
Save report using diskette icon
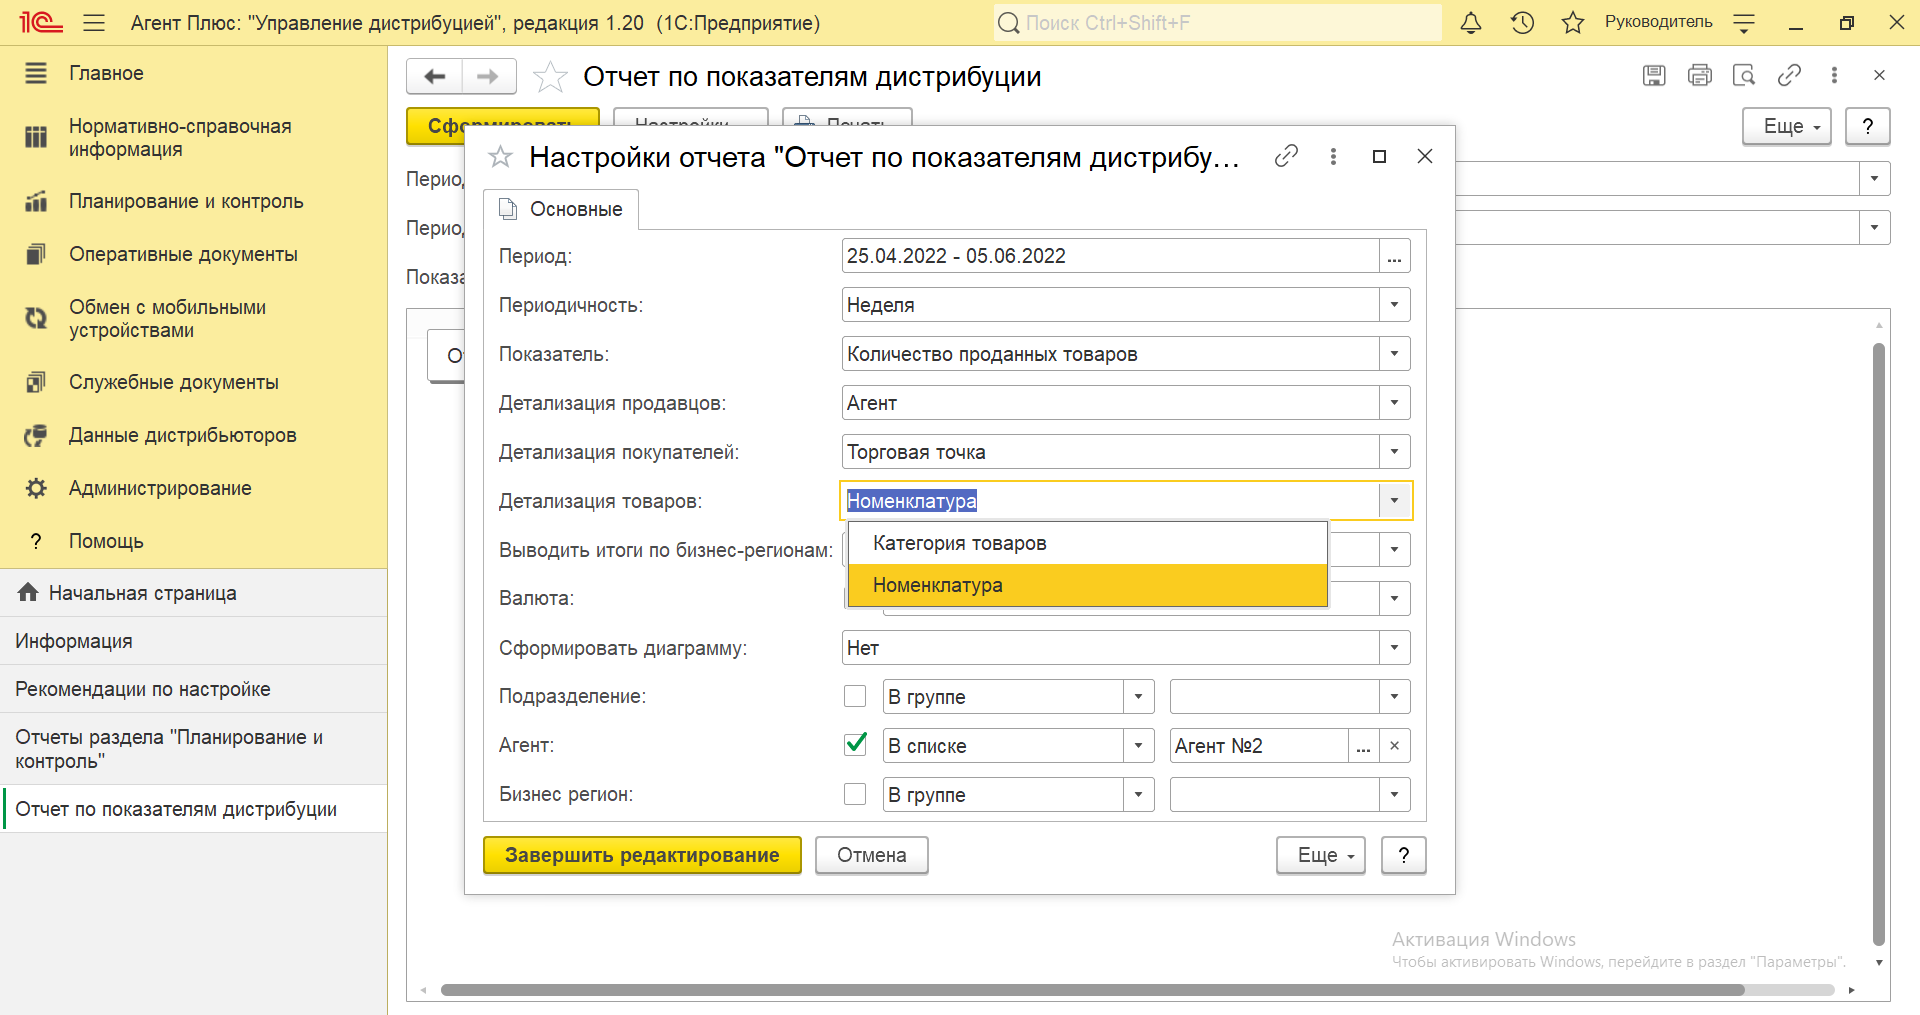point(1654,75)
